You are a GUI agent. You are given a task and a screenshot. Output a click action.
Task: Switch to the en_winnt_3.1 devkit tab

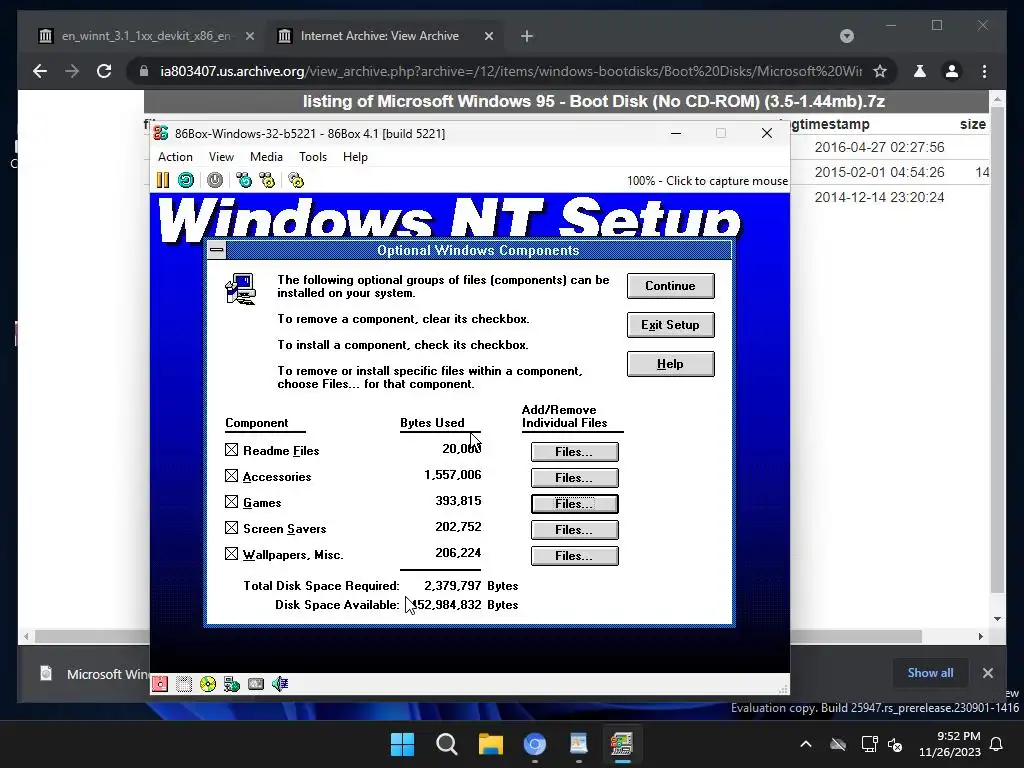pyautogui.click(x=145, y=36)
